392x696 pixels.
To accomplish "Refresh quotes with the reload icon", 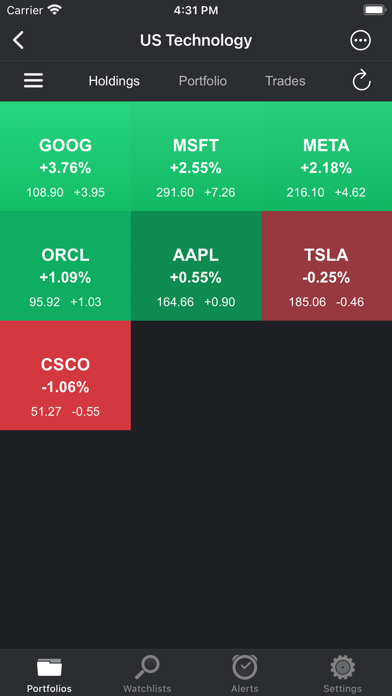I will 361,80.
